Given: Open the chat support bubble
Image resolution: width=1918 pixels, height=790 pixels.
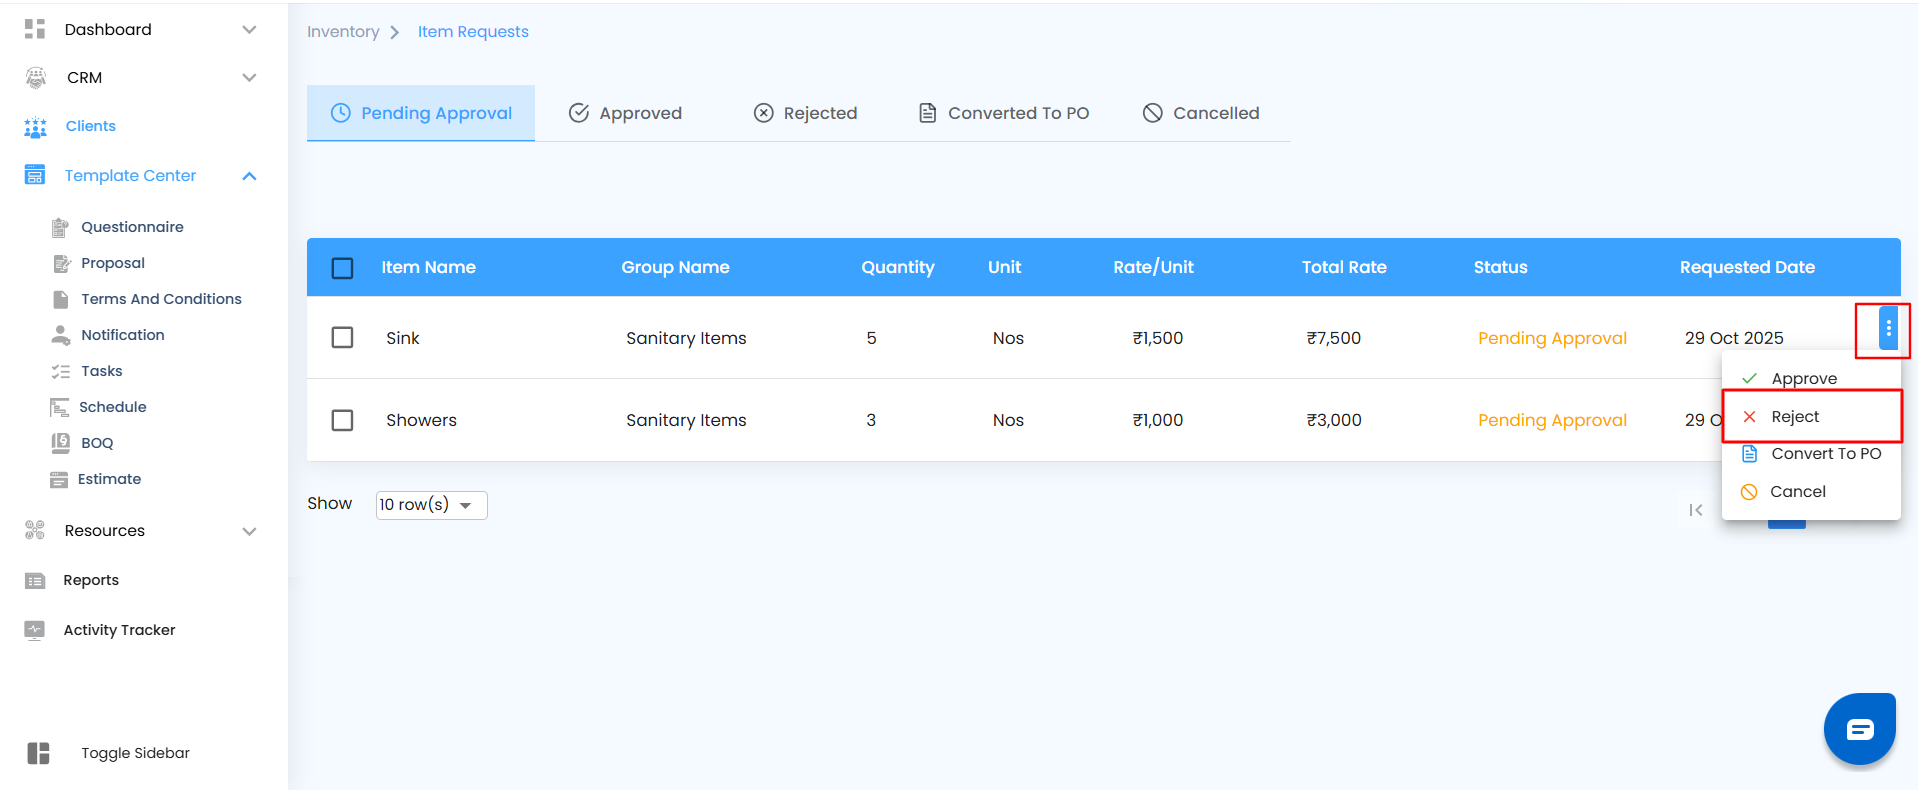Looking at the screenshot, I should point(1860,729).
